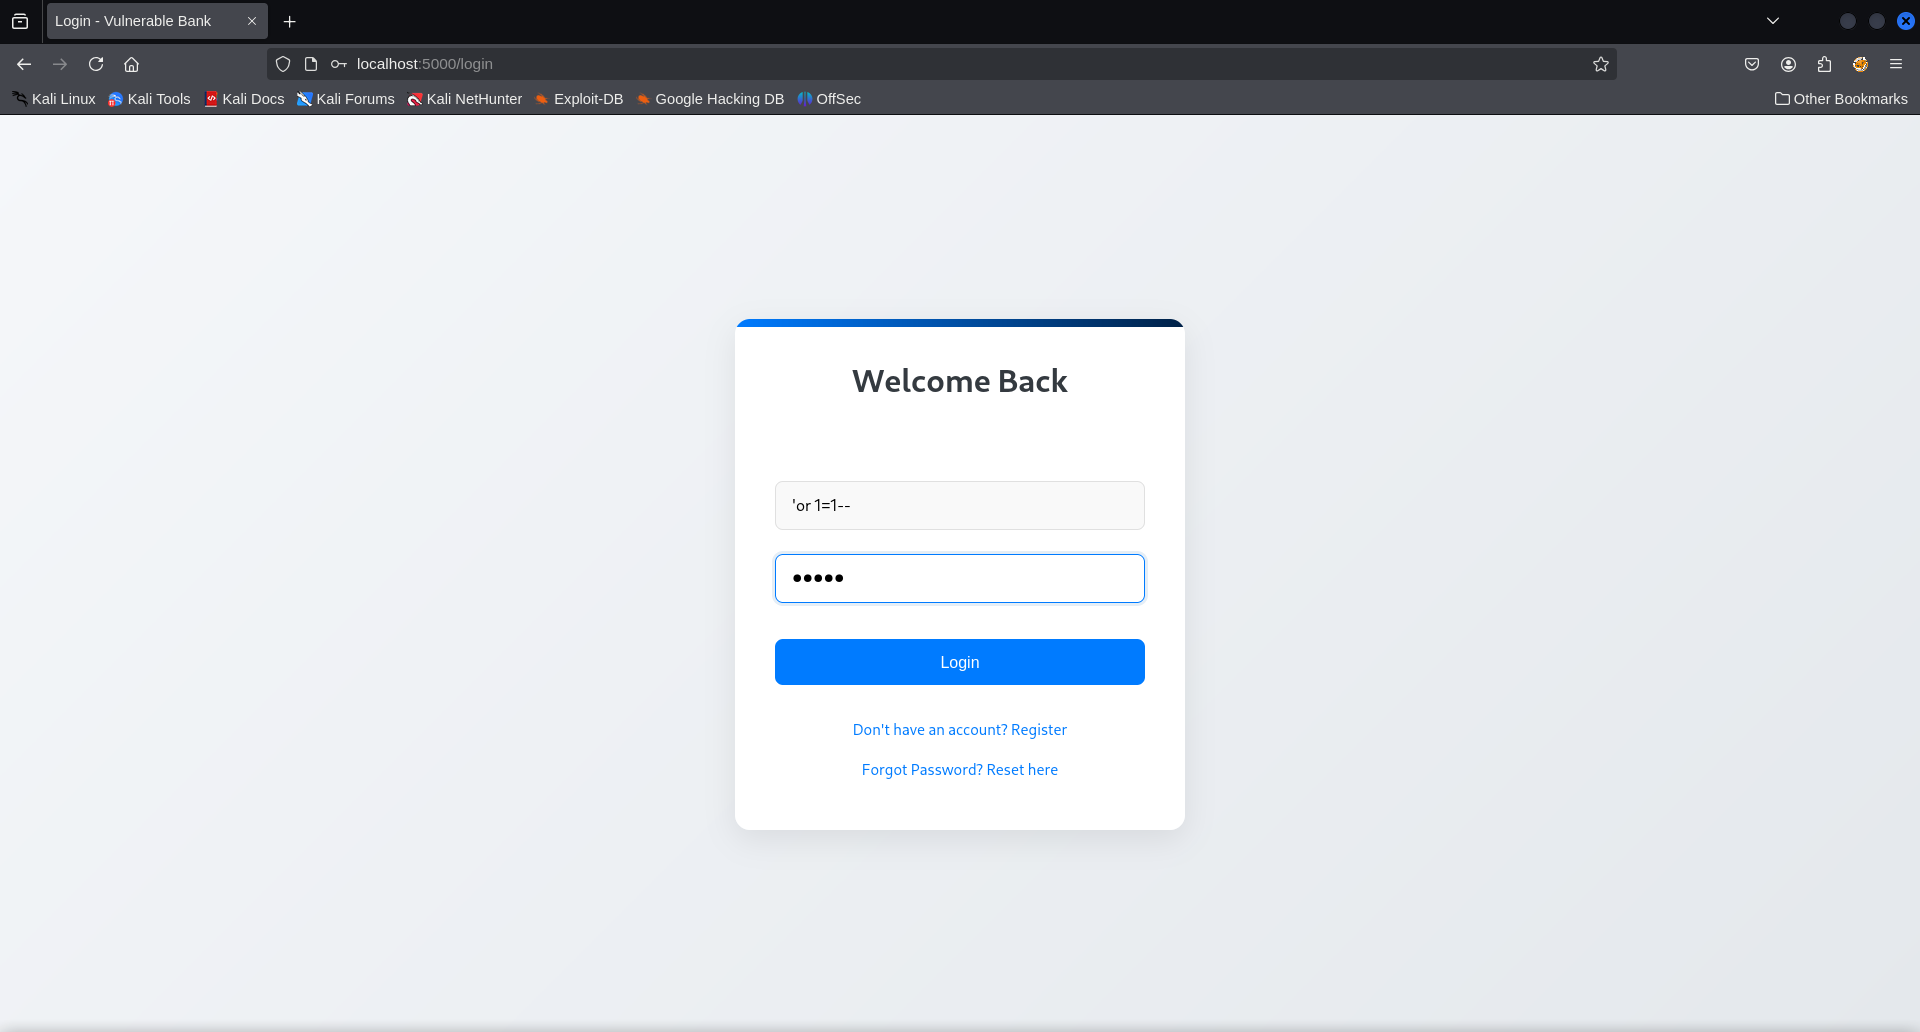Open the tracking protection shield icon

click(x=283, y=63)
